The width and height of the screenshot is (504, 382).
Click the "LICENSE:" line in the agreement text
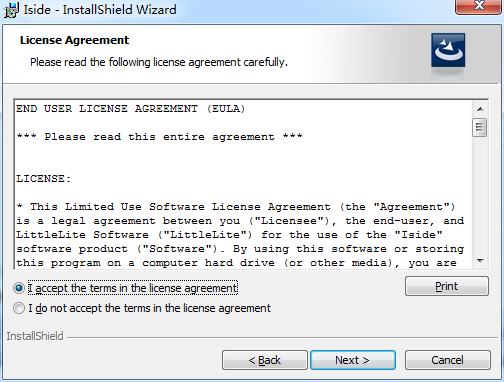44,179
